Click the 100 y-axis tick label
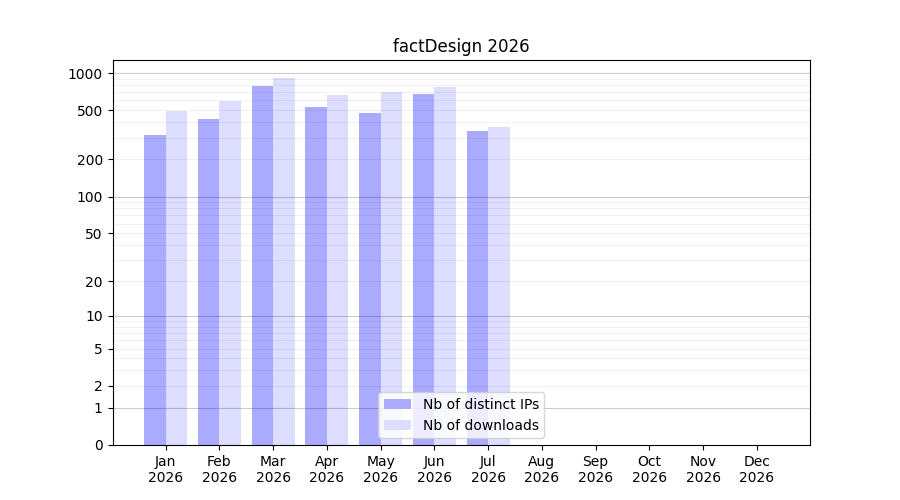This screenshot has height=500, width=900. 89,197
